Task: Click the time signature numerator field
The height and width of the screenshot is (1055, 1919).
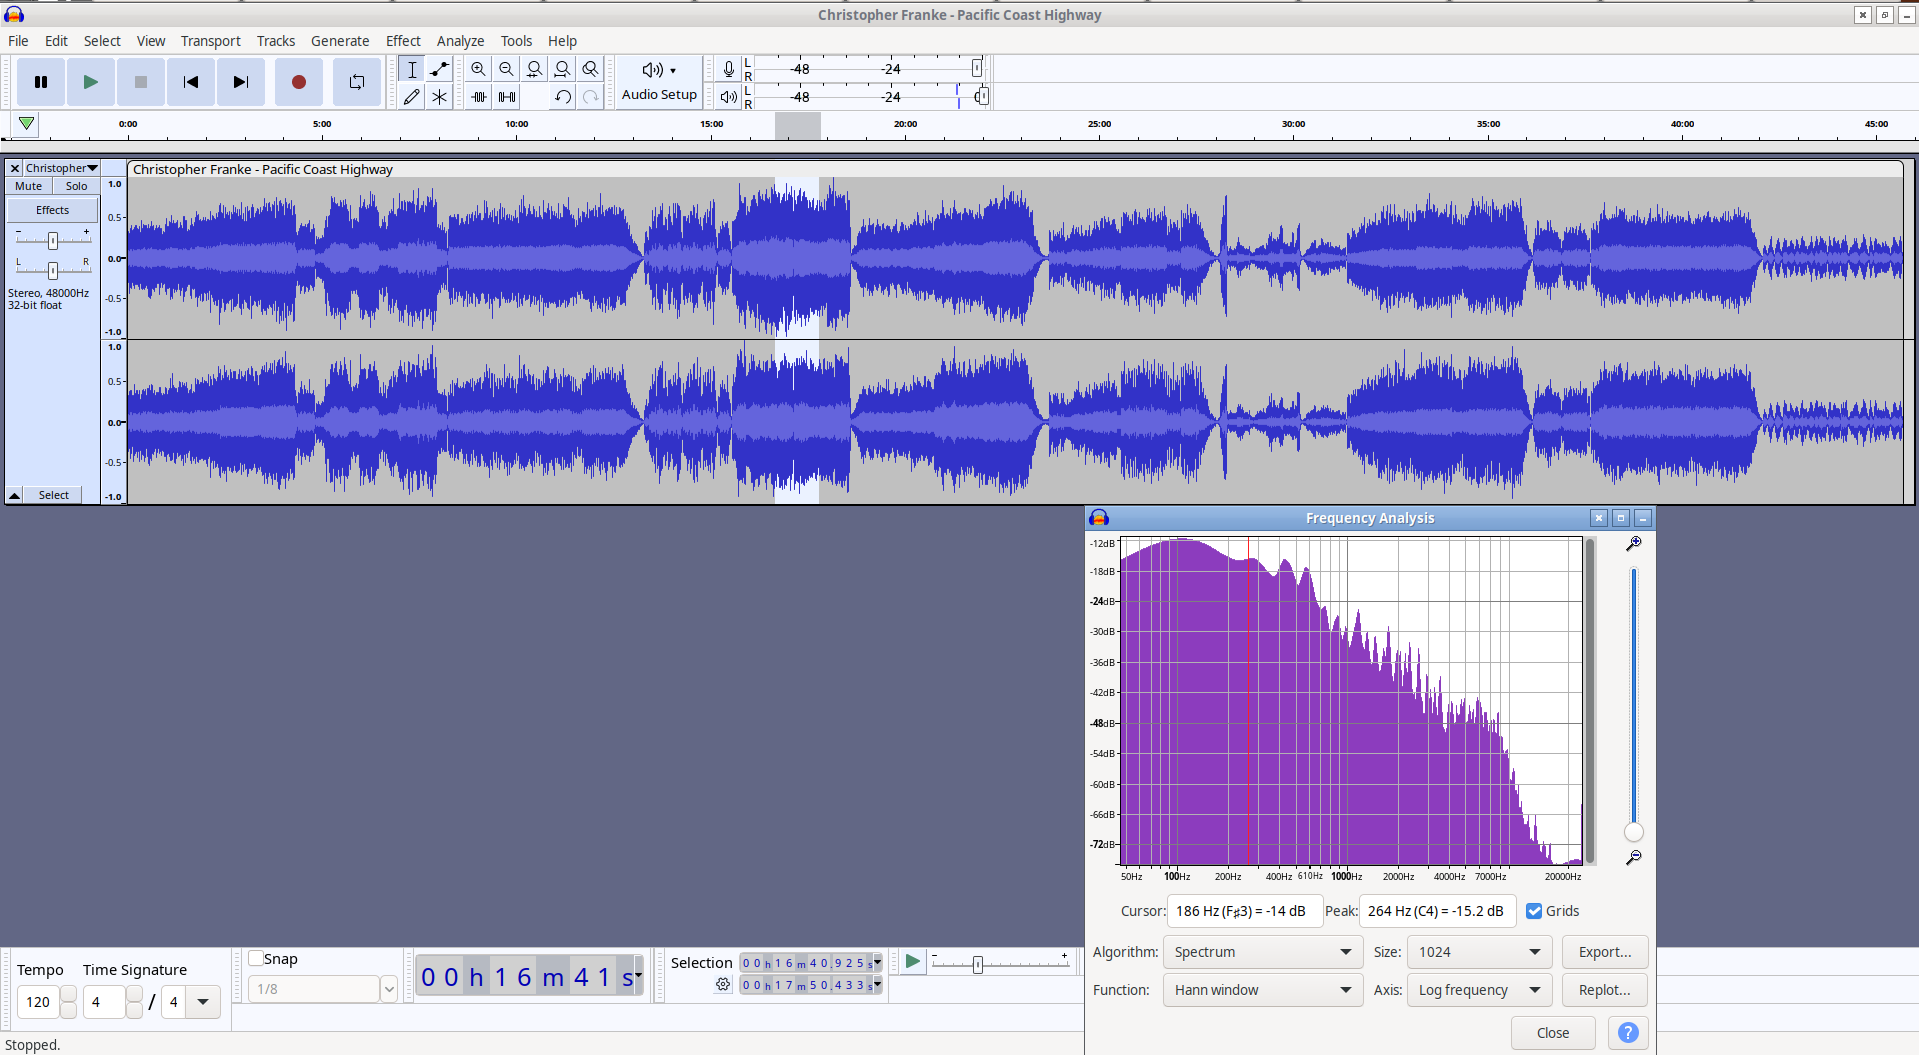Action: pos(104,1002)
